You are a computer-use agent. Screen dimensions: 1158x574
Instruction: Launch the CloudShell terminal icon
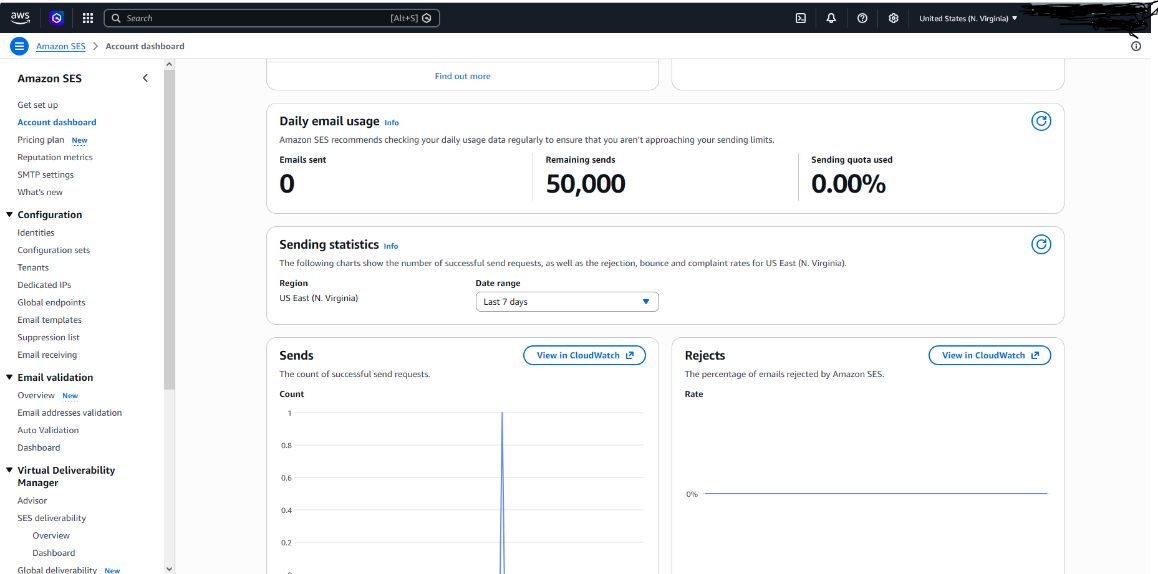[x=801, y=18]
